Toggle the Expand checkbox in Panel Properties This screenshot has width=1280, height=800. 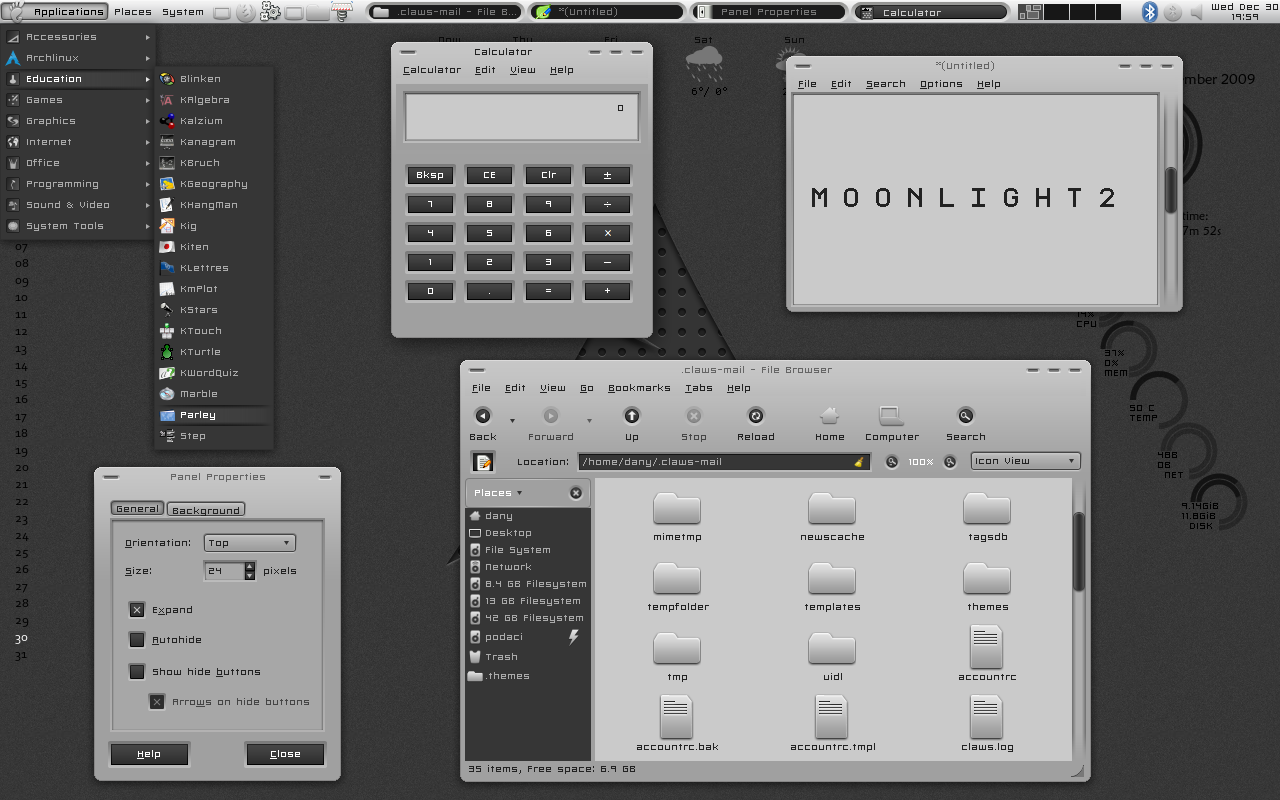[137, 610]
